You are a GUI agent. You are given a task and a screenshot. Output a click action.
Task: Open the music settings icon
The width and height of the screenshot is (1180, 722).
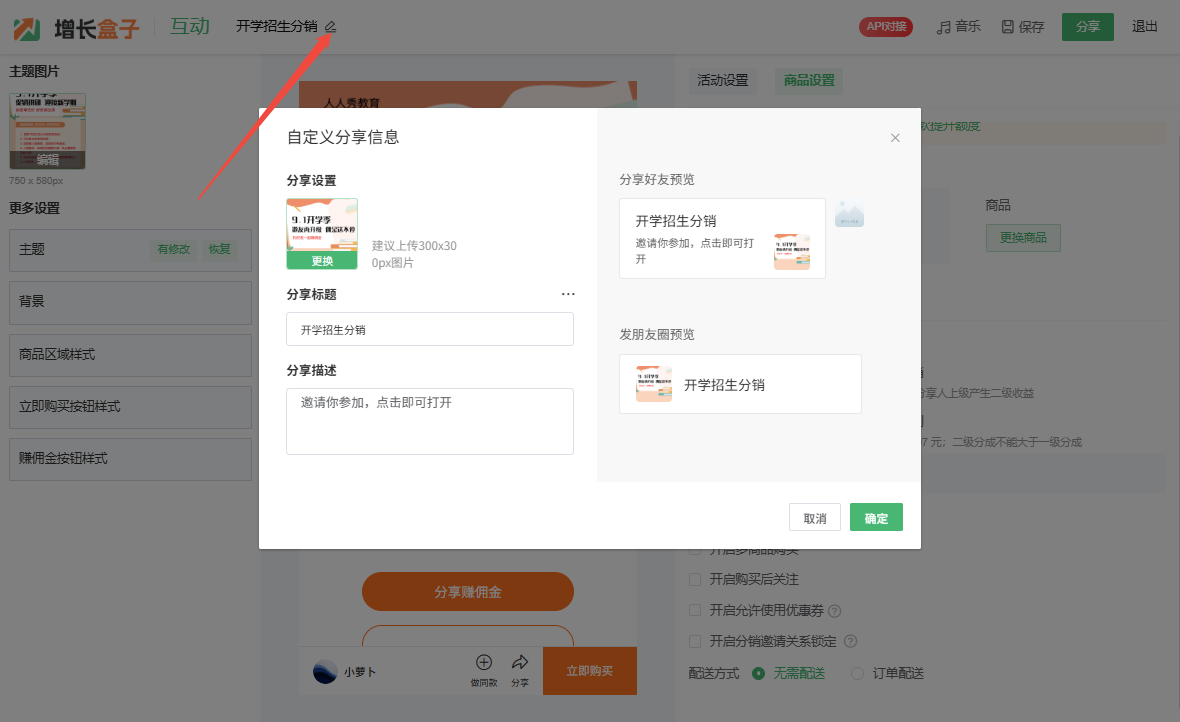pos(943,27)
